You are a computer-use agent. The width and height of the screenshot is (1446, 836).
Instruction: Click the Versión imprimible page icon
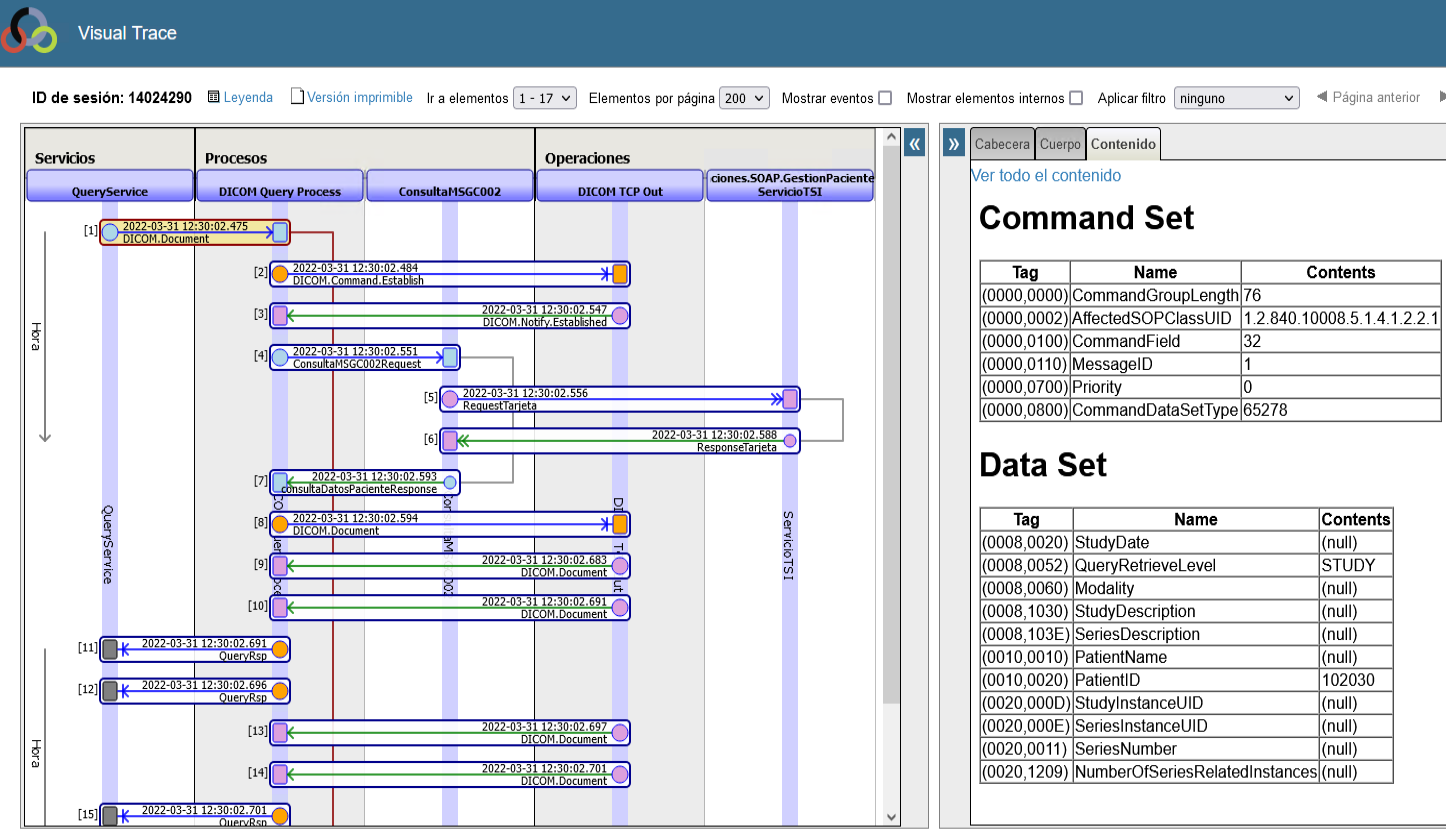click(297, 97)
